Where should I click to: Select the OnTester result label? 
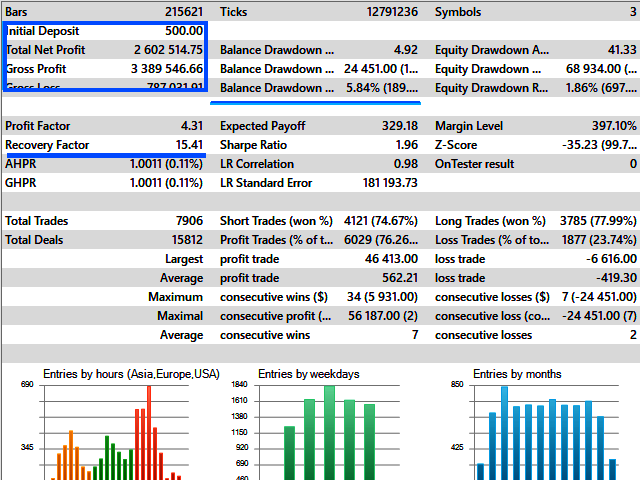(x=474, y=164)
